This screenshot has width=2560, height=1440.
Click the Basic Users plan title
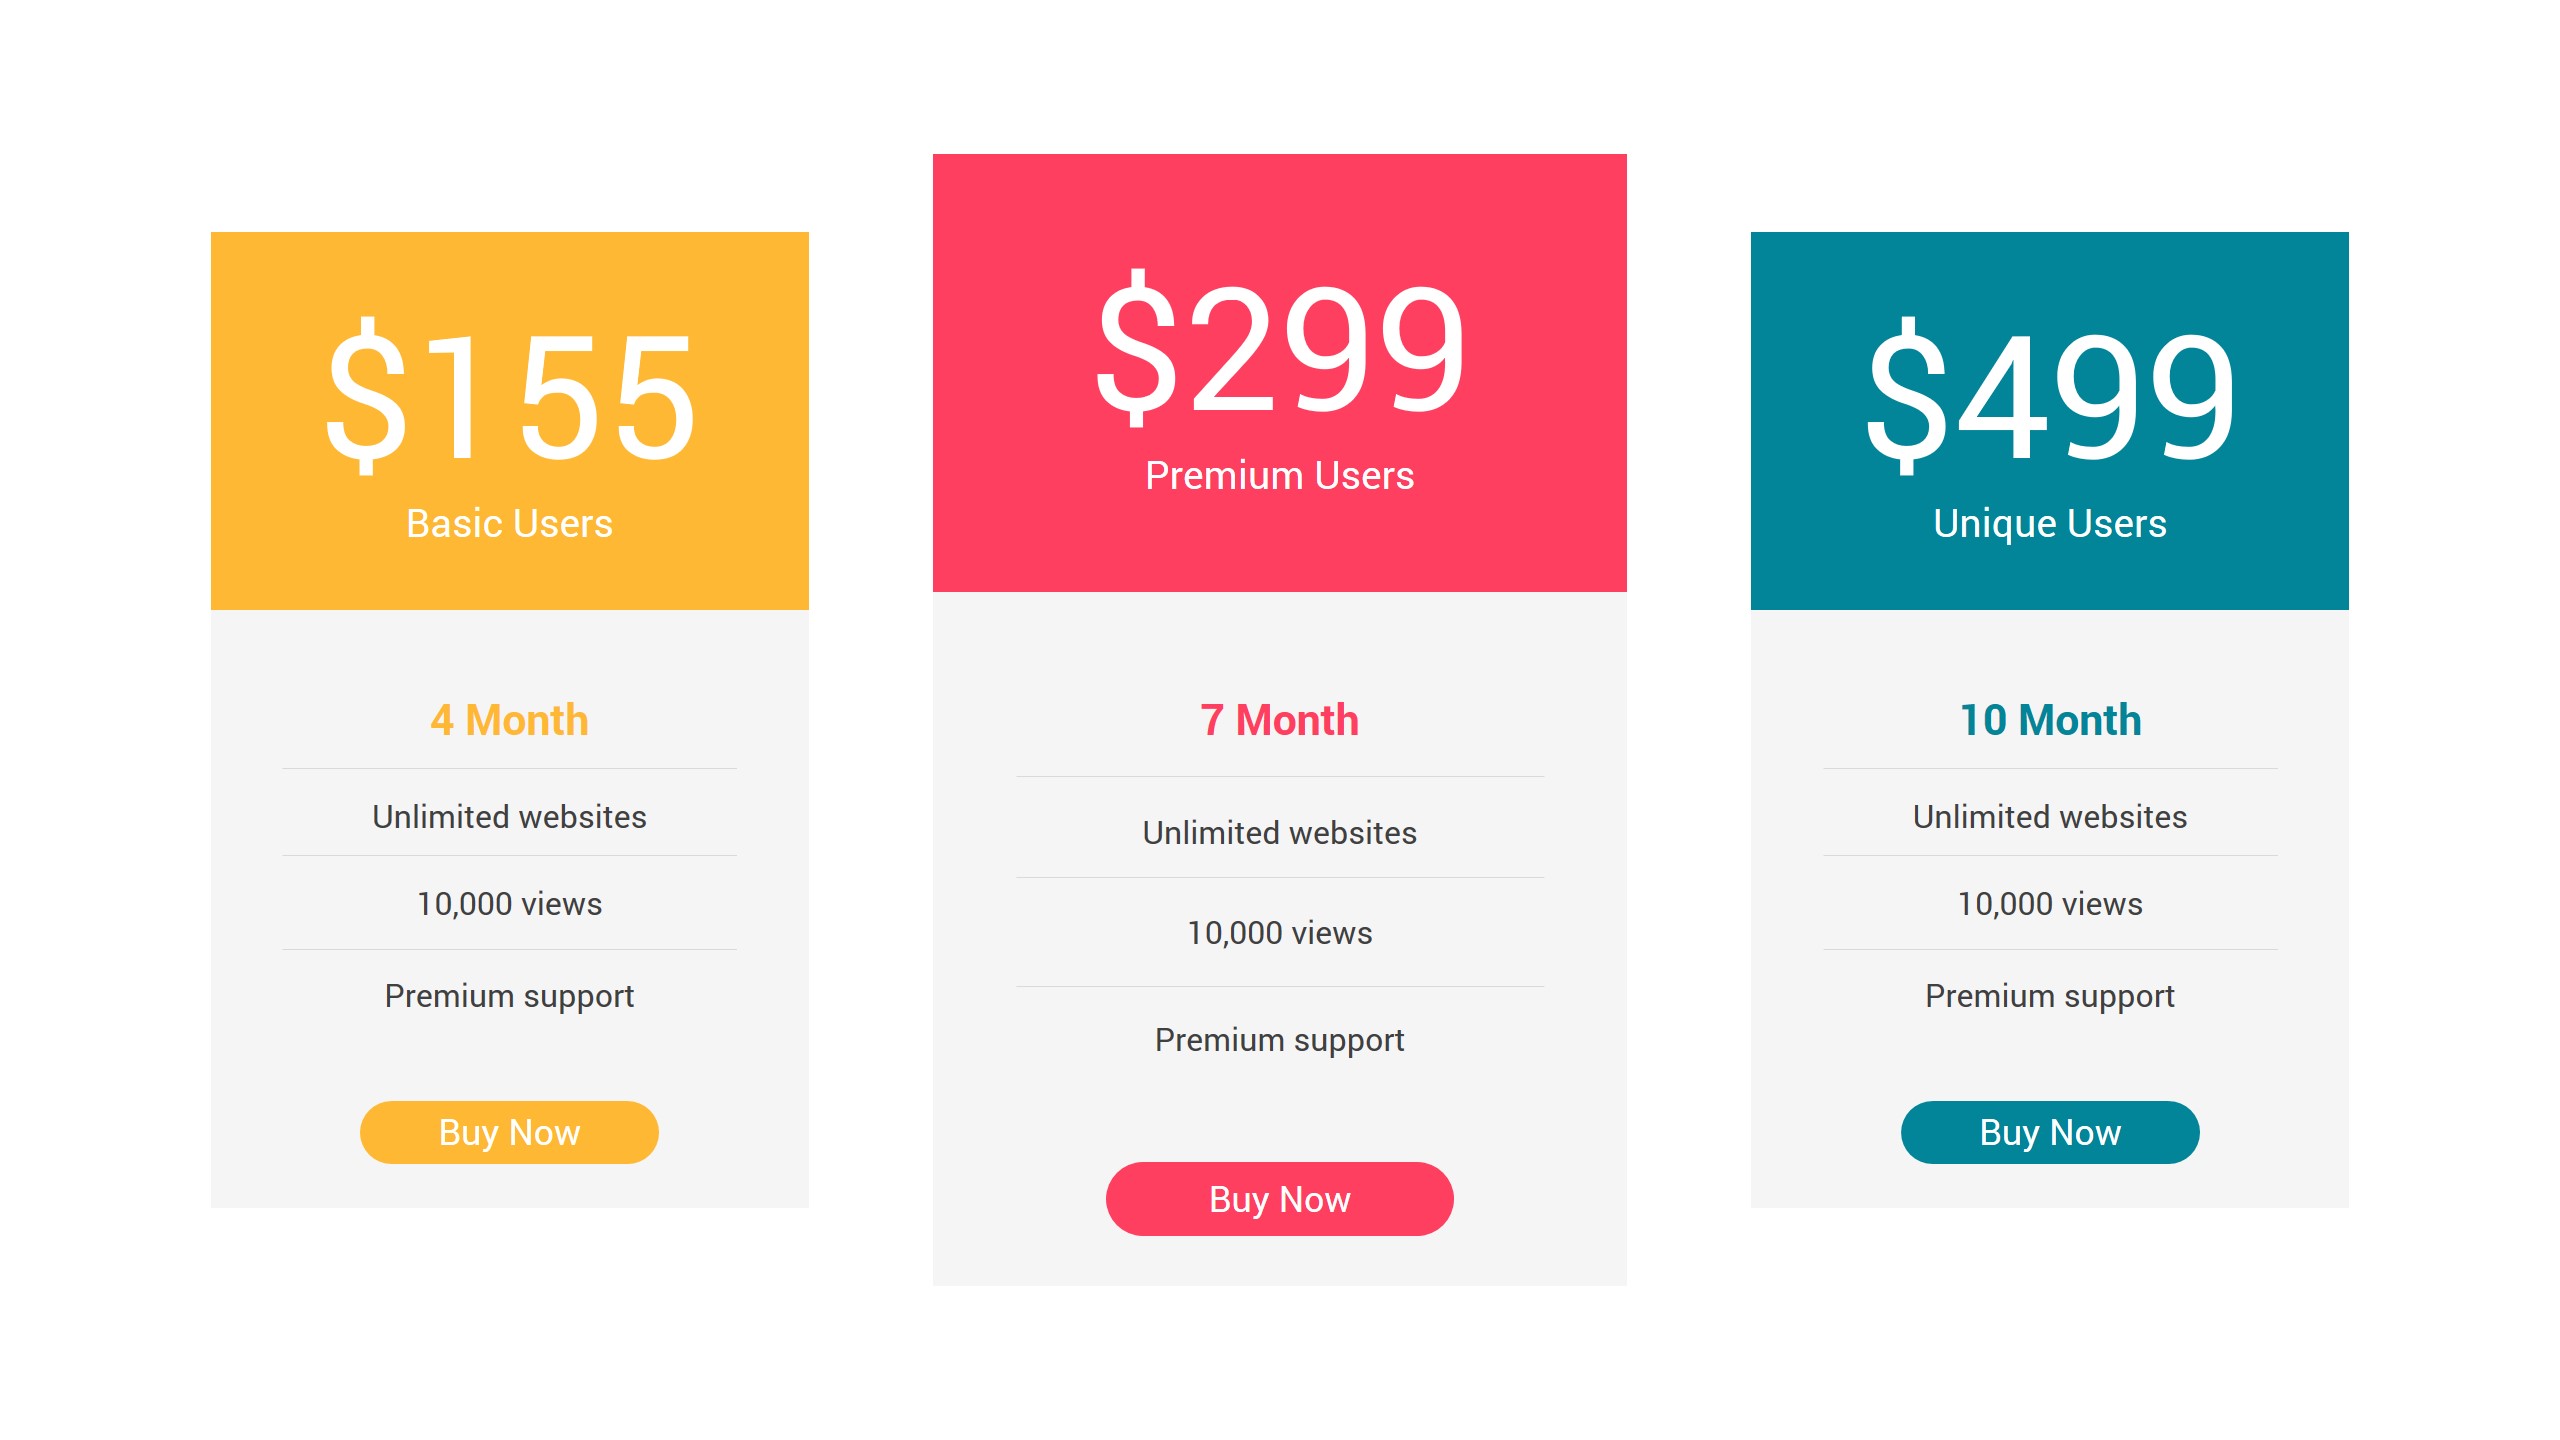point(509,522)
